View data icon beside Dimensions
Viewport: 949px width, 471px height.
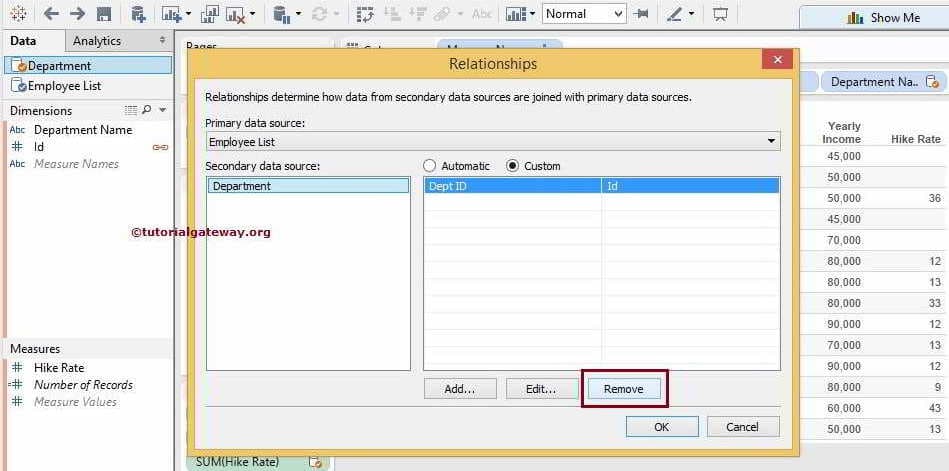pos(131,110)
